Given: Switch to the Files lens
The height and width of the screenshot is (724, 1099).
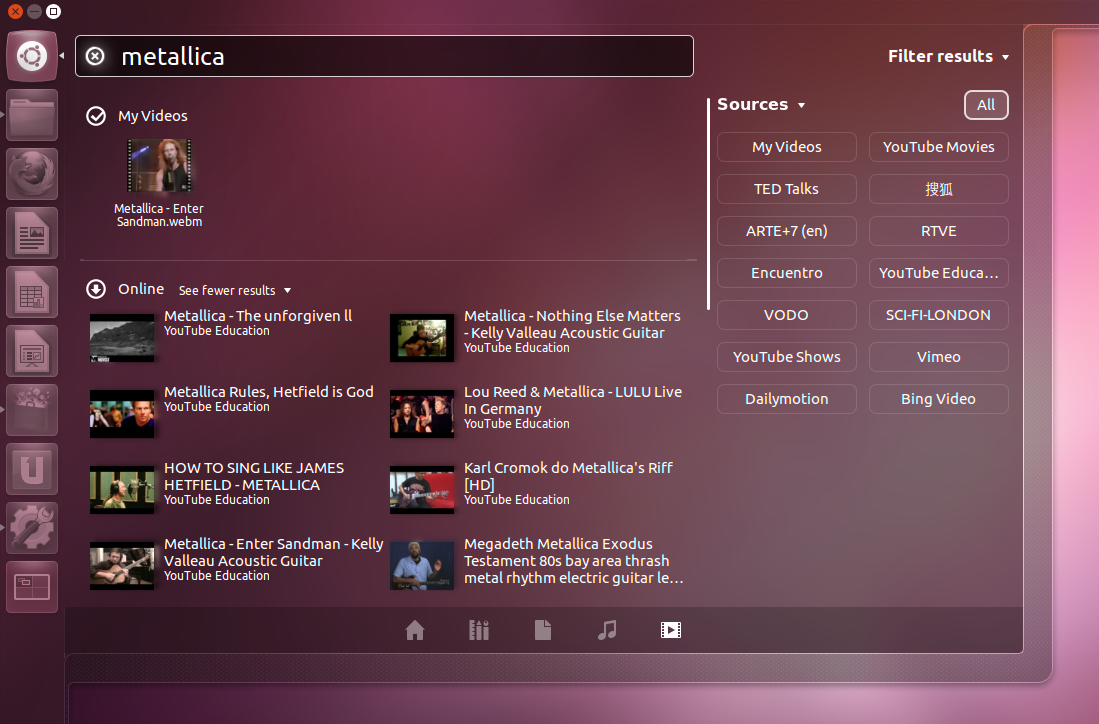Looking at the screenshot, I should pyautogui.click(x=543, y=630).
